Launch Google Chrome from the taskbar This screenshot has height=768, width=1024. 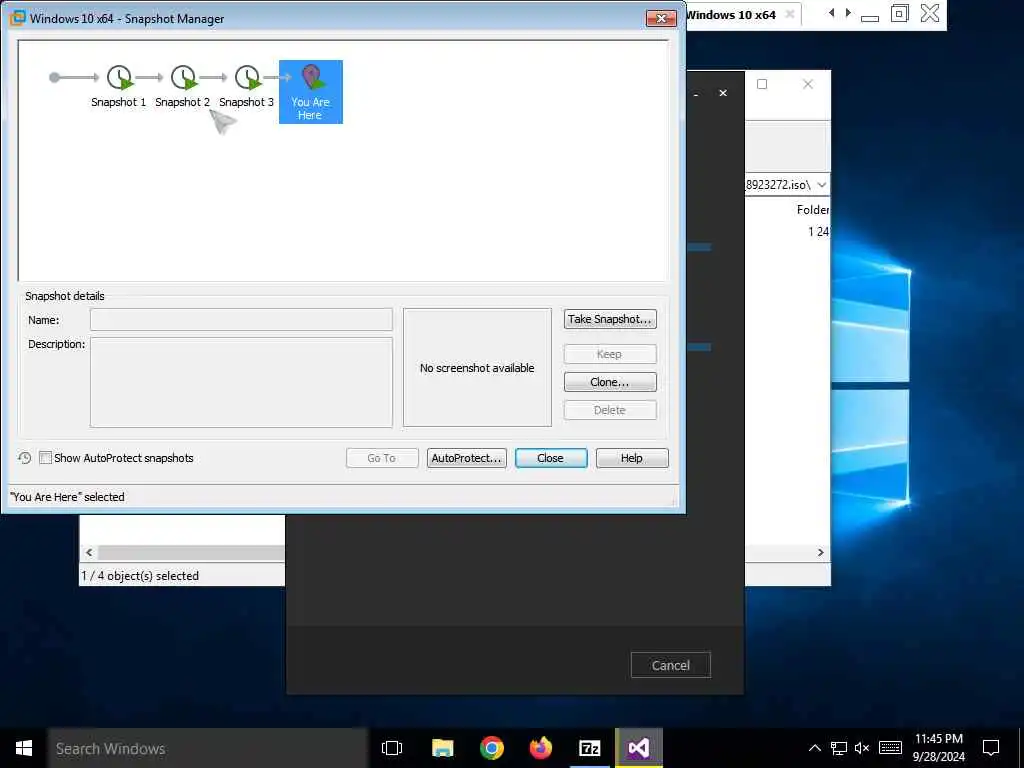(492, 748)
